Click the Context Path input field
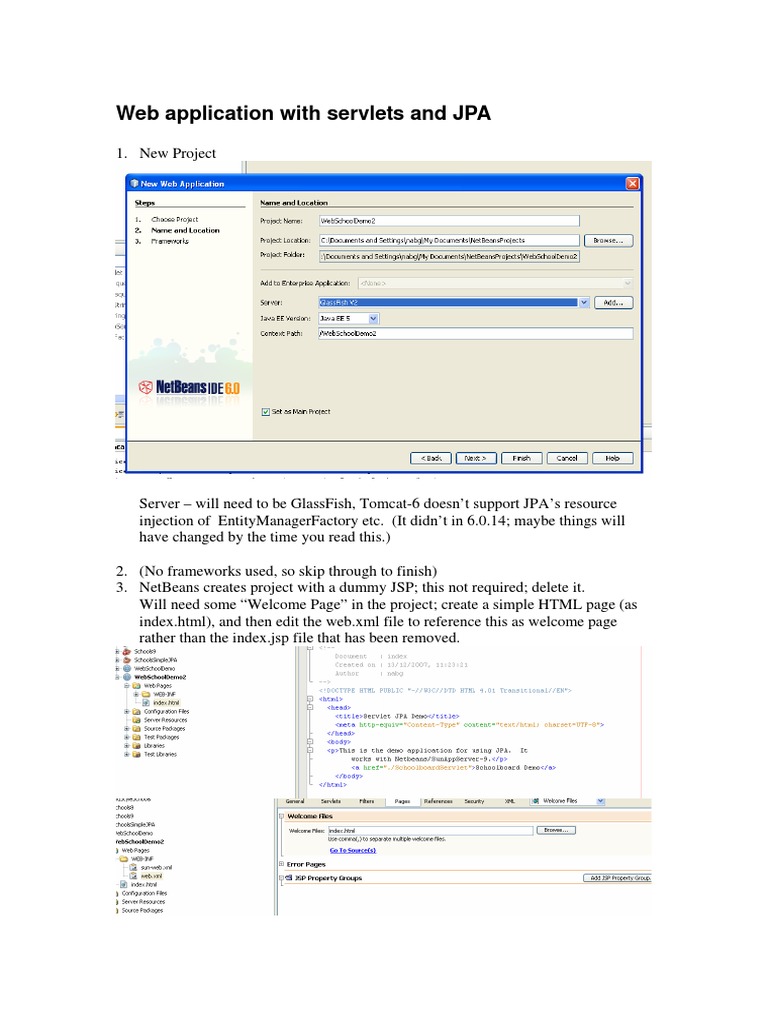Screen dimensions: 768x1024 pos(475,334)
